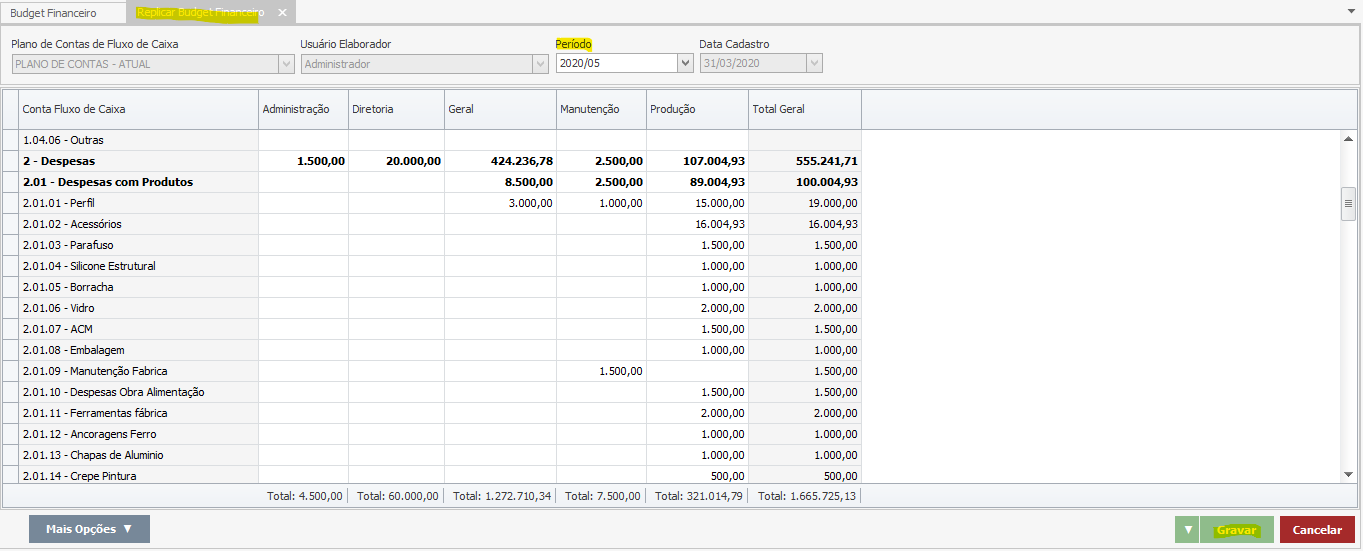Image resolution: width=1363 pixels, height=551 pixels.
Task: Close the Replicar Budget Financeiro tab
Action: click(282, 13)
